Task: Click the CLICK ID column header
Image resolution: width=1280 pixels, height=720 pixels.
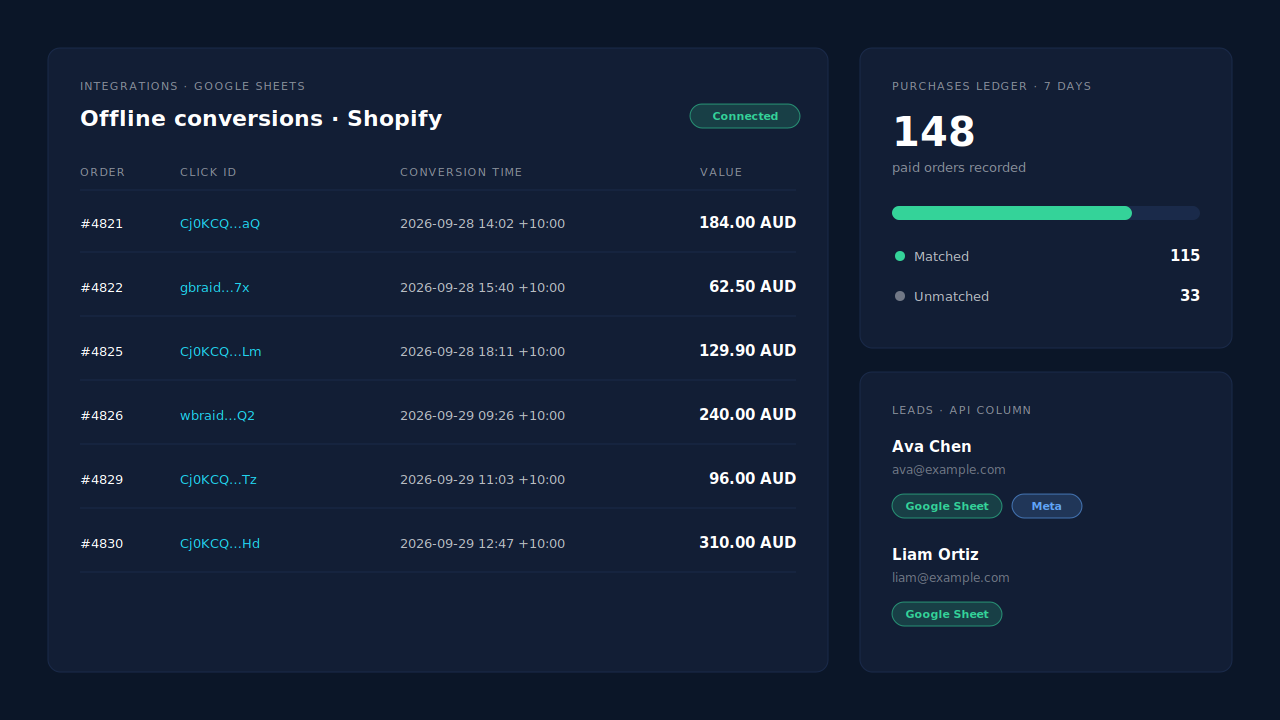Action: pyautogui.click(x=208, y=172)
